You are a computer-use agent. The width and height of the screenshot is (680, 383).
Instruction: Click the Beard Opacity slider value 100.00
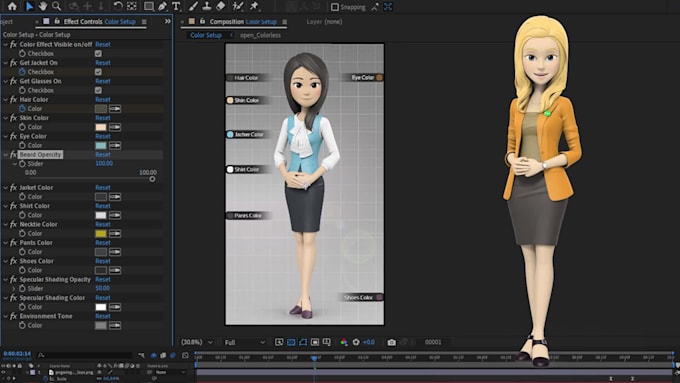(x=104, y=164)
